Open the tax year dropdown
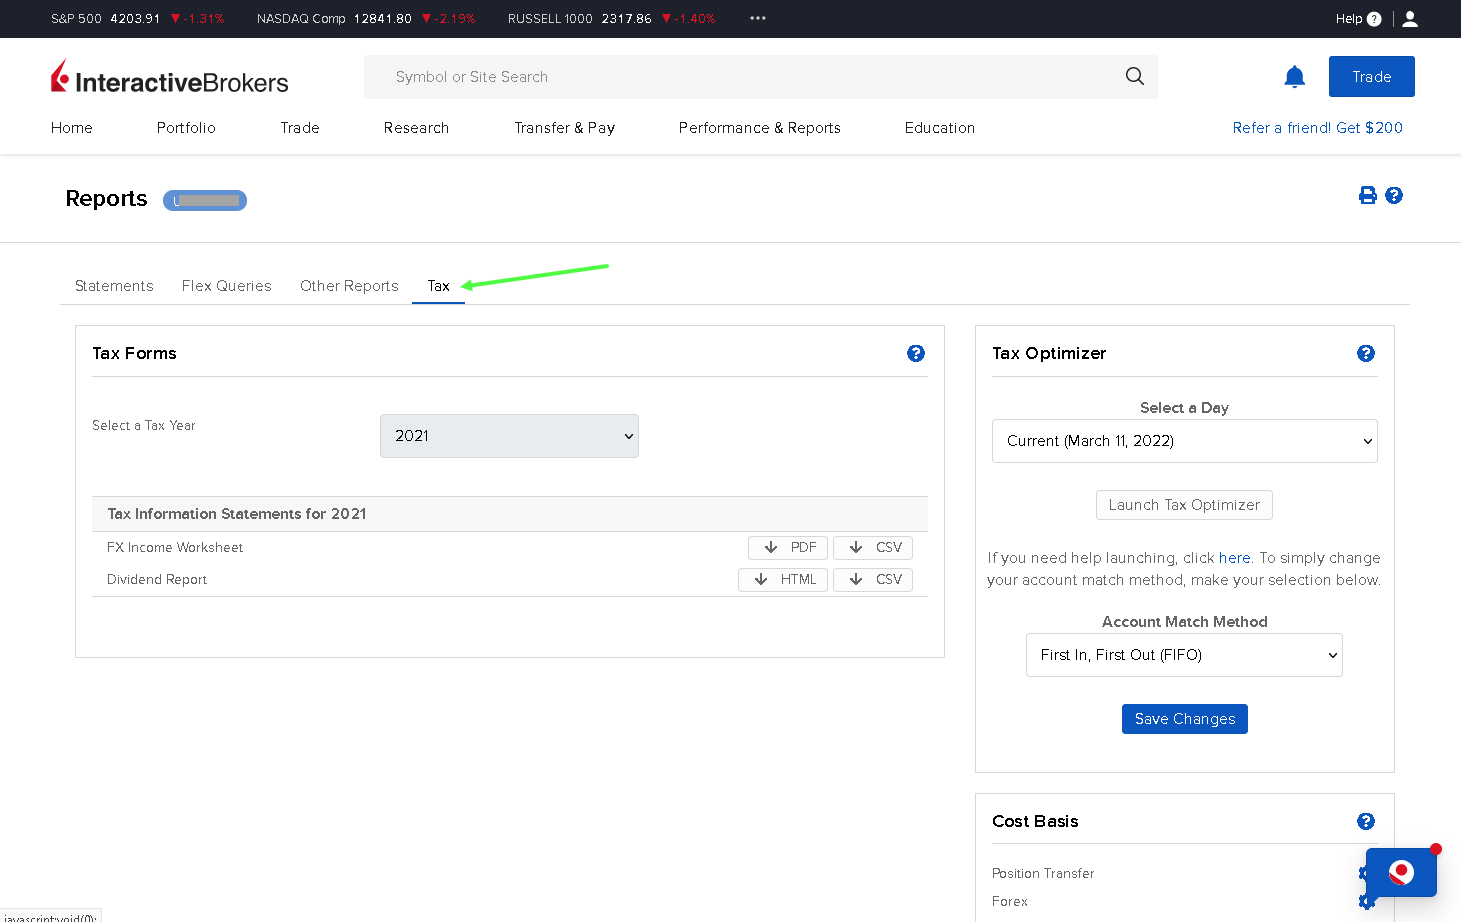Viewport: 1461px width, 922px height. pos(509,436)
